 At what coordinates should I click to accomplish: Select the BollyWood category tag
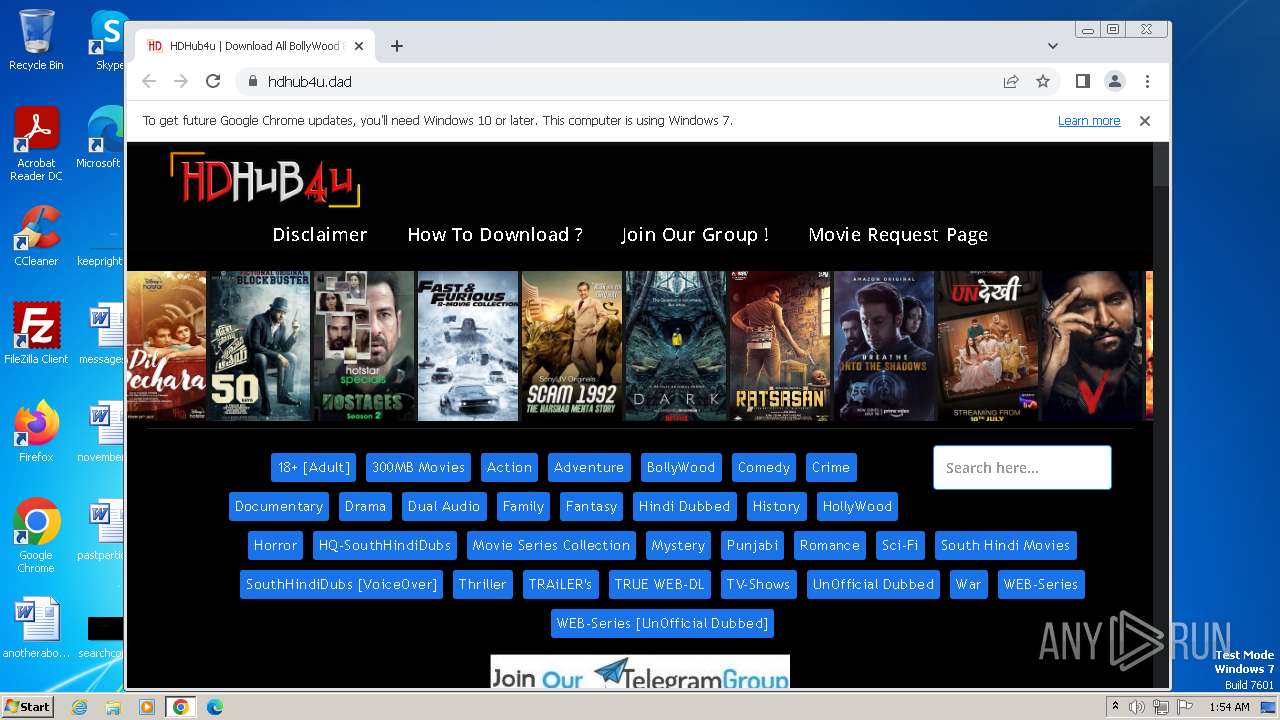click(x=681, y=467)
